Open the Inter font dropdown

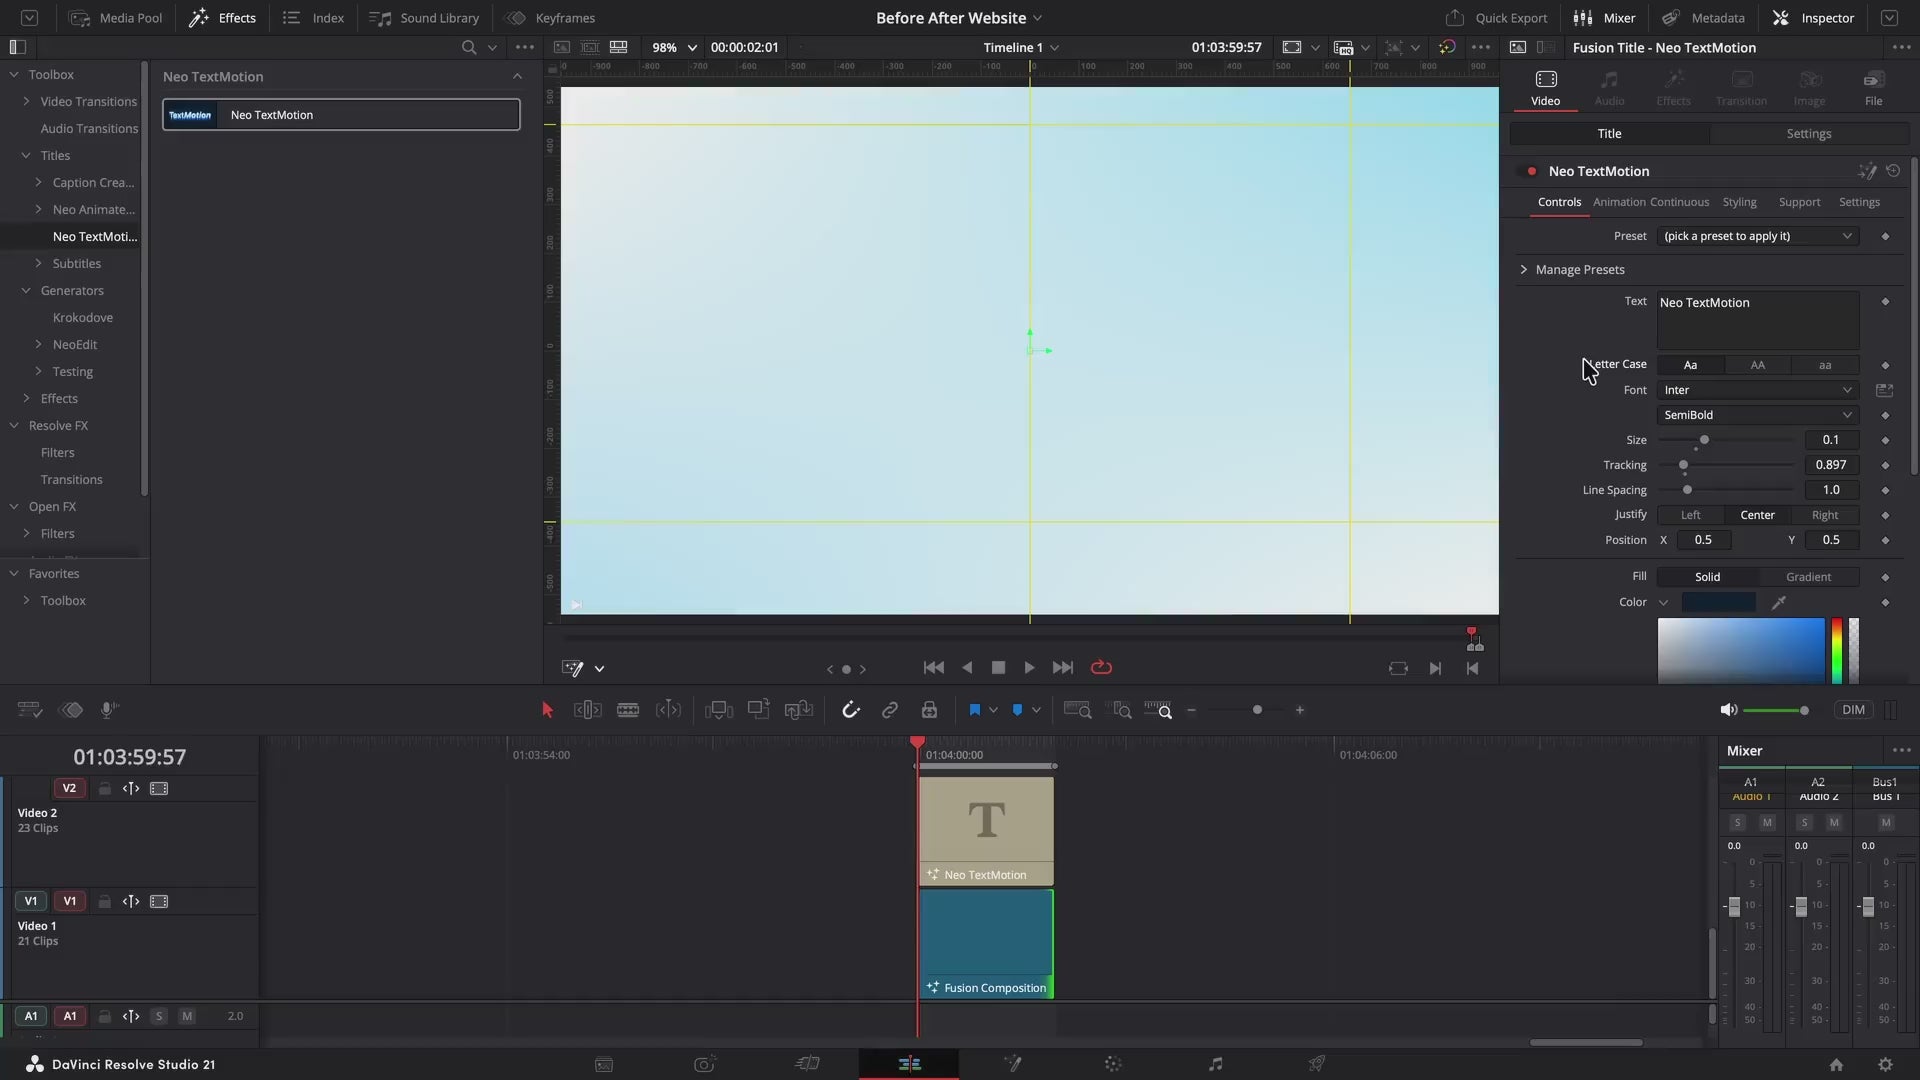pos(1758,390)
